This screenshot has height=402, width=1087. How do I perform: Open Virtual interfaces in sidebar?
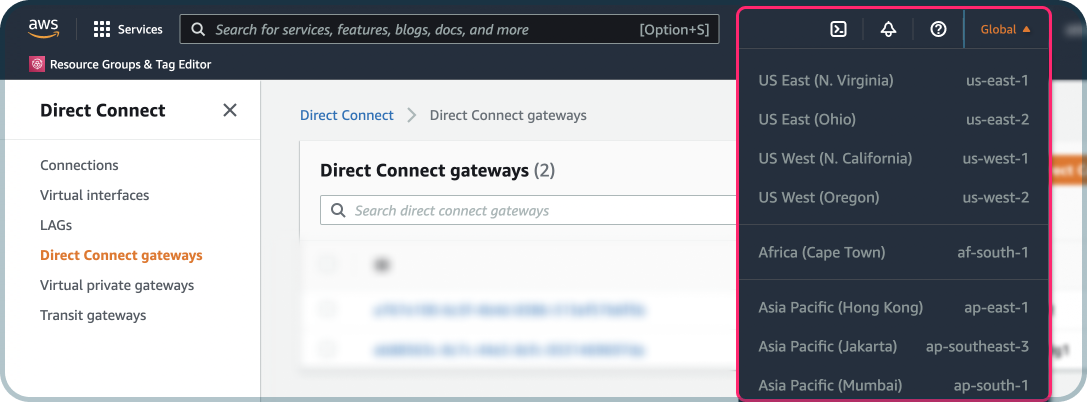pyautogui.click(x=94, y=195)
